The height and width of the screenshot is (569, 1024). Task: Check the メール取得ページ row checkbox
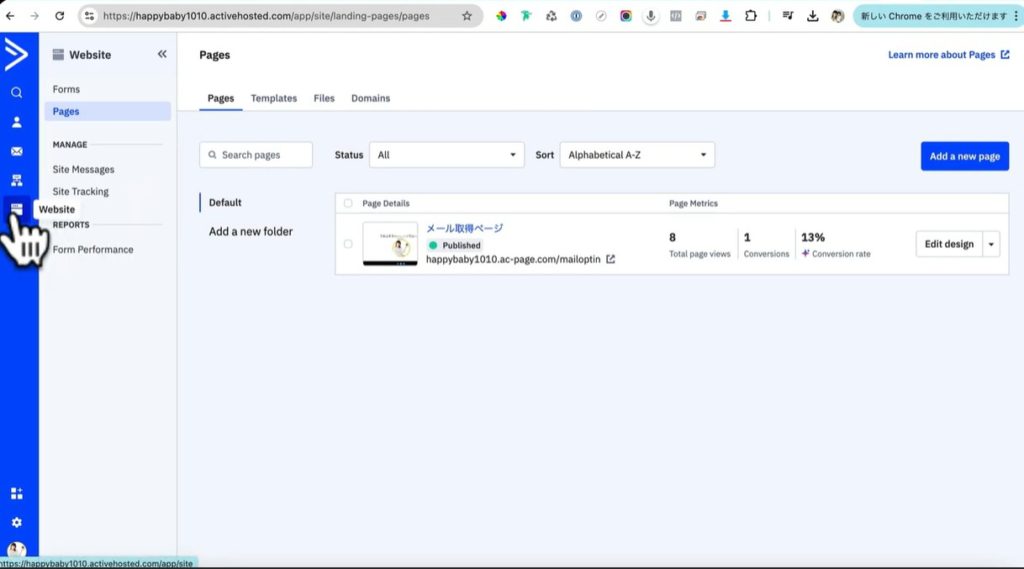coord(348,244)
